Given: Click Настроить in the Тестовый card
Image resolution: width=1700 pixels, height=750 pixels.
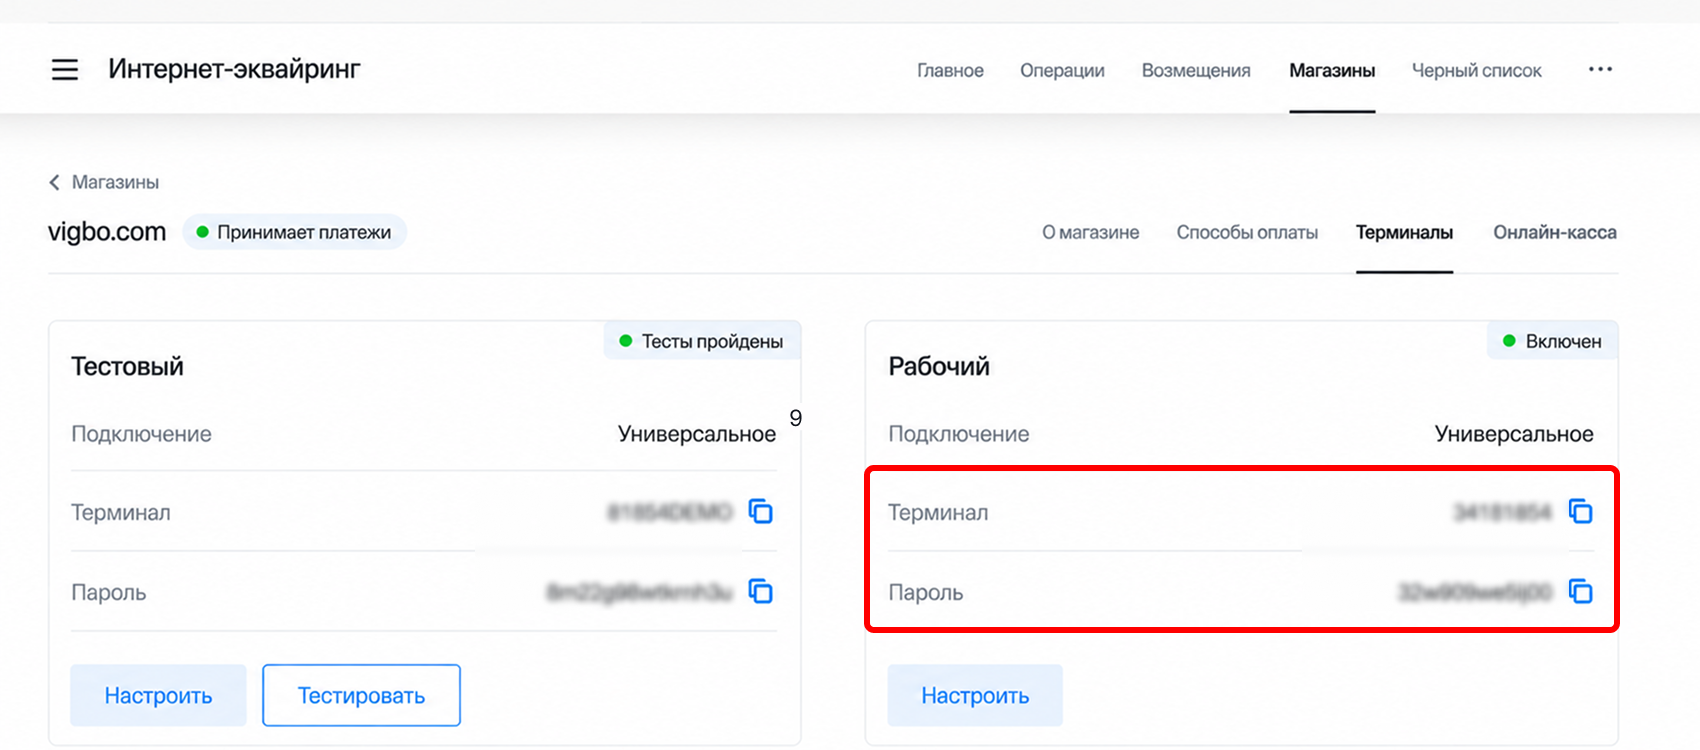Looking at the screenshot, I should [x=158, y=695].
